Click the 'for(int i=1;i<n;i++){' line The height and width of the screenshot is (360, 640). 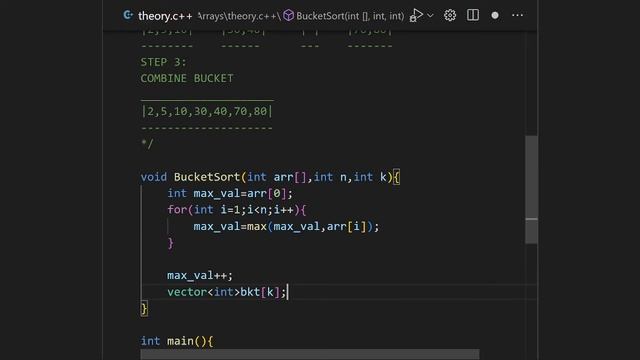pyautogui.click(x=236, y=210)
